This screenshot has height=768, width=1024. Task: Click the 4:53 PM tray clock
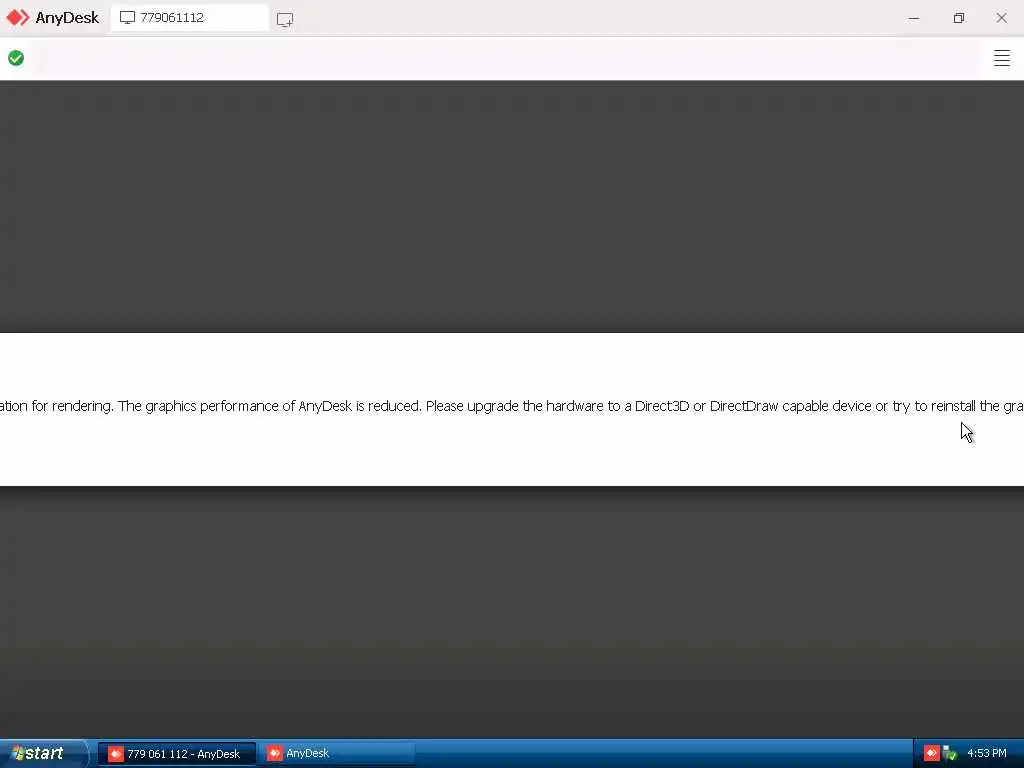987,754
